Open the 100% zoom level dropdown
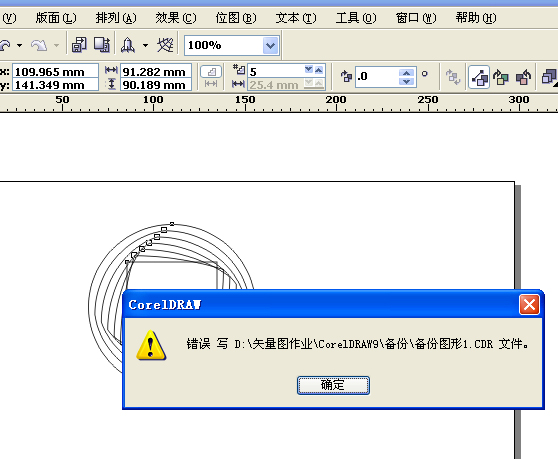The height and width of the screenshot is (459, 558). [x=270, y=46]
